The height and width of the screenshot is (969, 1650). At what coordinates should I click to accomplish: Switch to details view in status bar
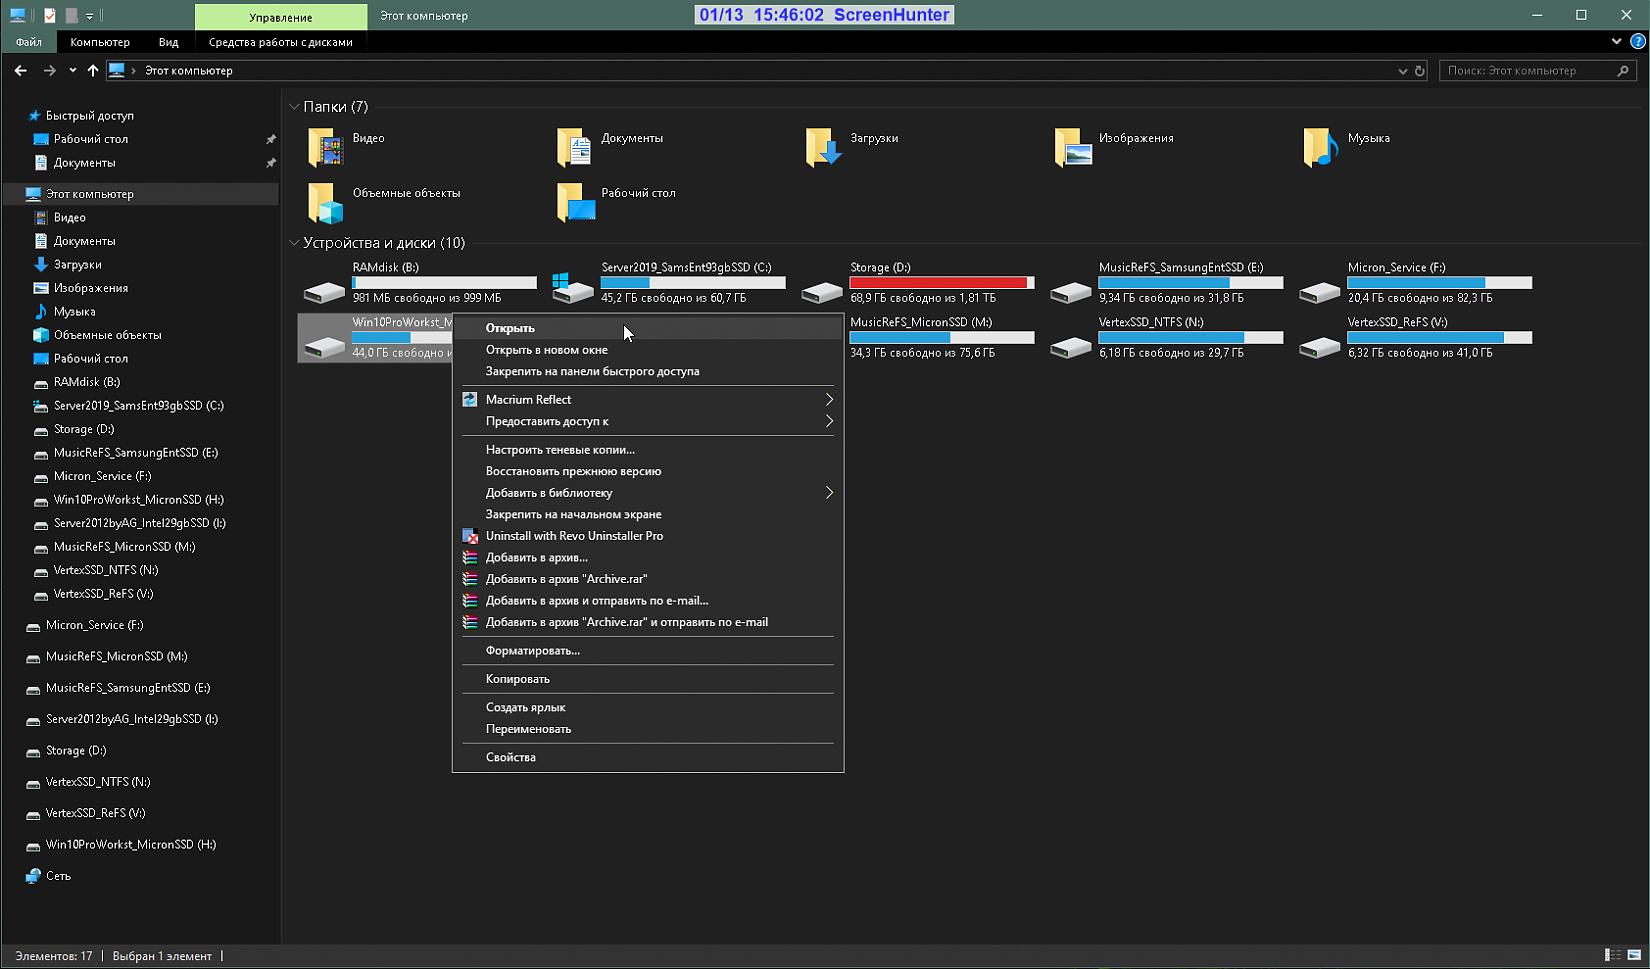1612,955
